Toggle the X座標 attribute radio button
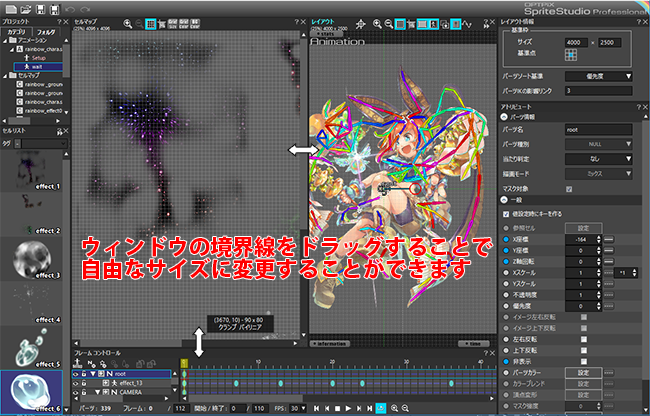This screenshot has height=416, width=650. (506, 239)
